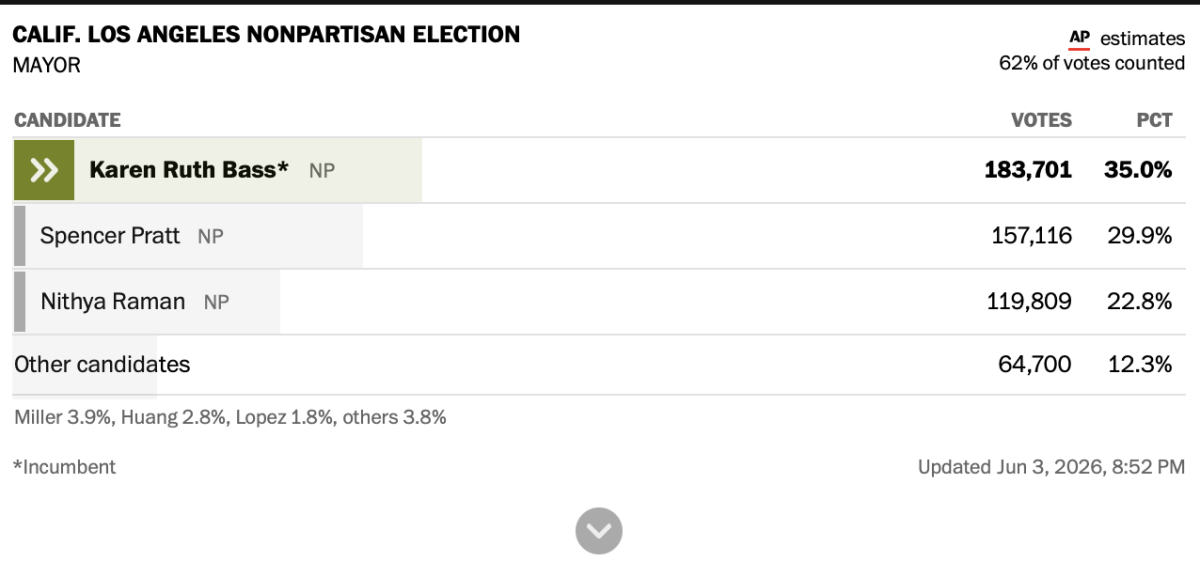Click the 62% of votes counted text

tap(1092, 64)
